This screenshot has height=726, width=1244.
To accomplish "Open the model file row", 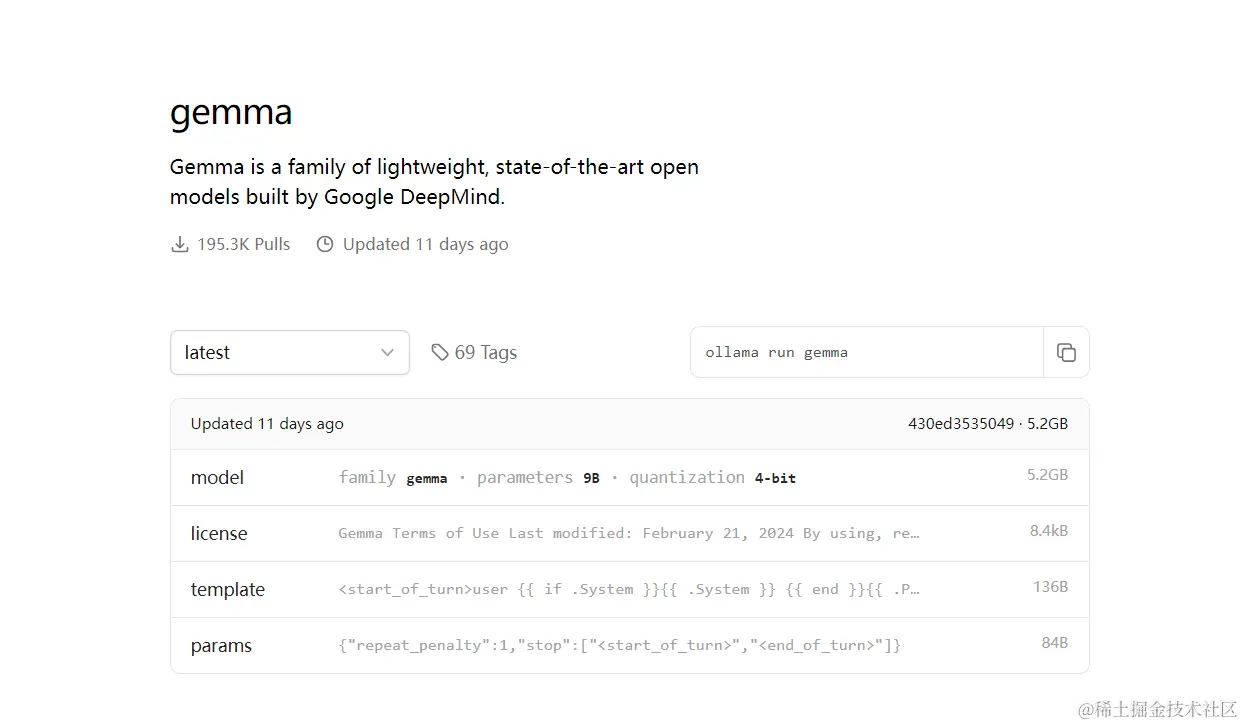I will pos(217,478).
